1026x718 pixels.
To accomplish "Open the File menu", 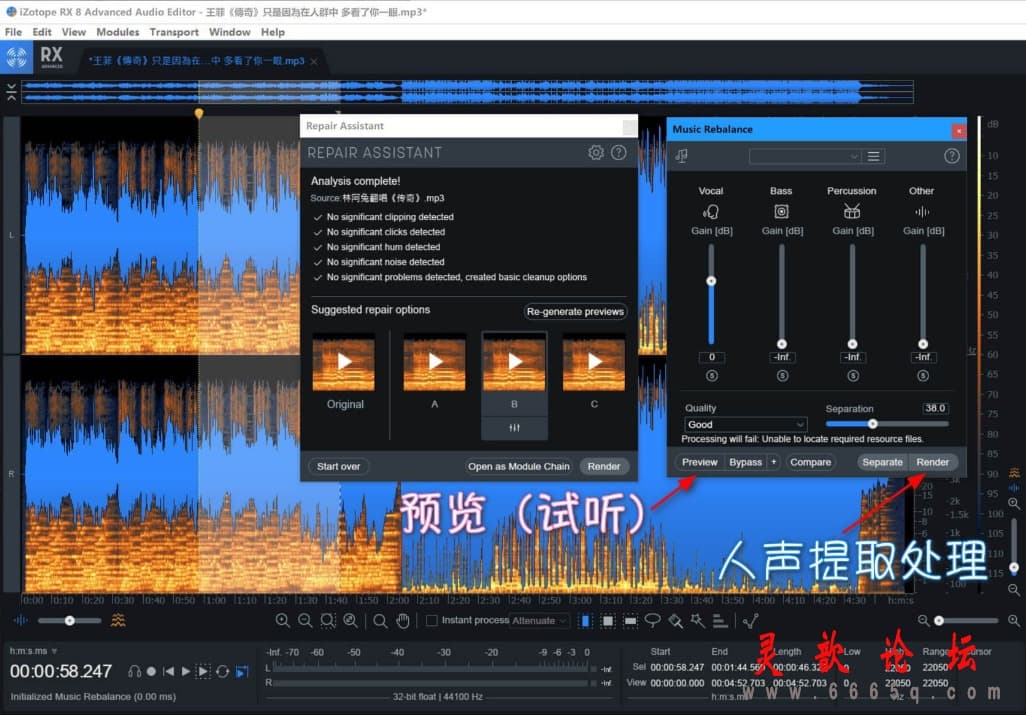I will (x=13, y=32).
